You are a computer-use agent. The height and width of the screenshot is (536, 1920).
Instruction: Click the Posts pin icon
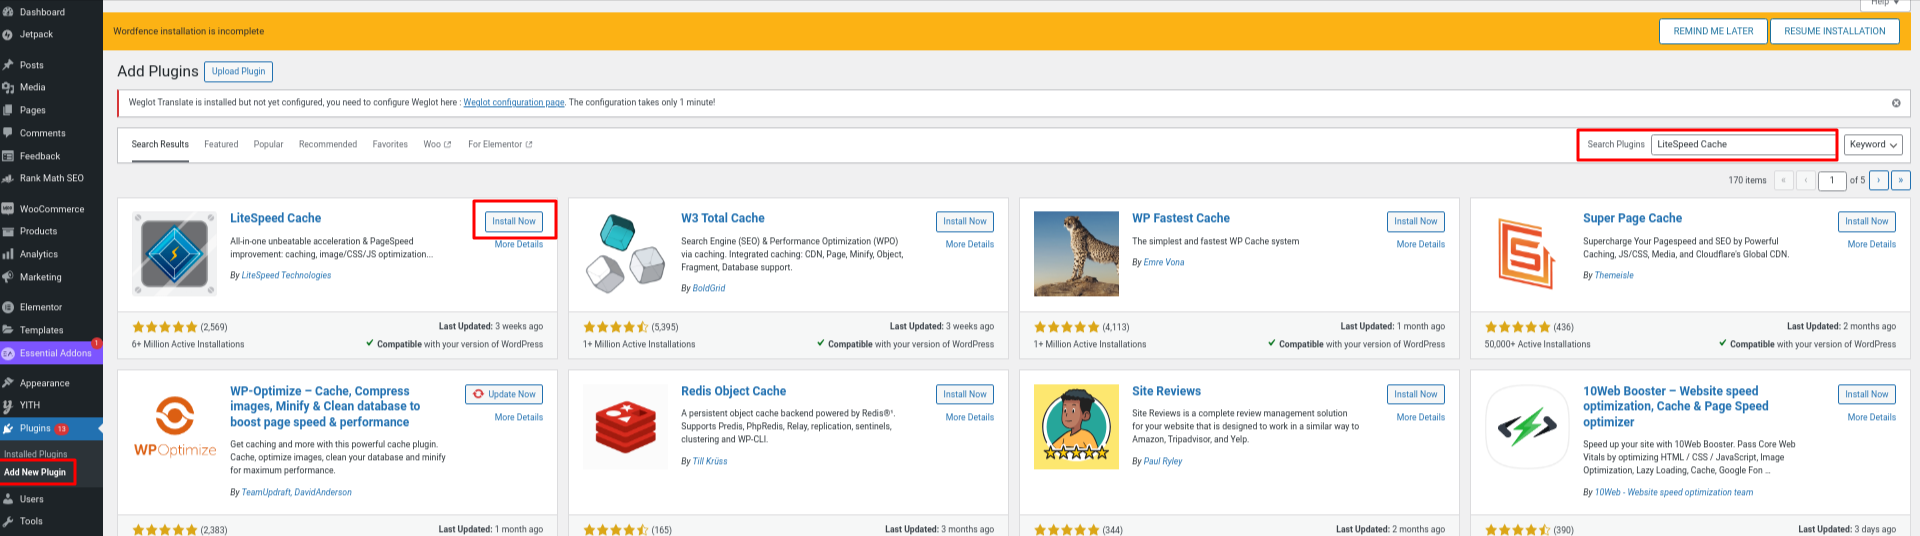coord(7,65)
